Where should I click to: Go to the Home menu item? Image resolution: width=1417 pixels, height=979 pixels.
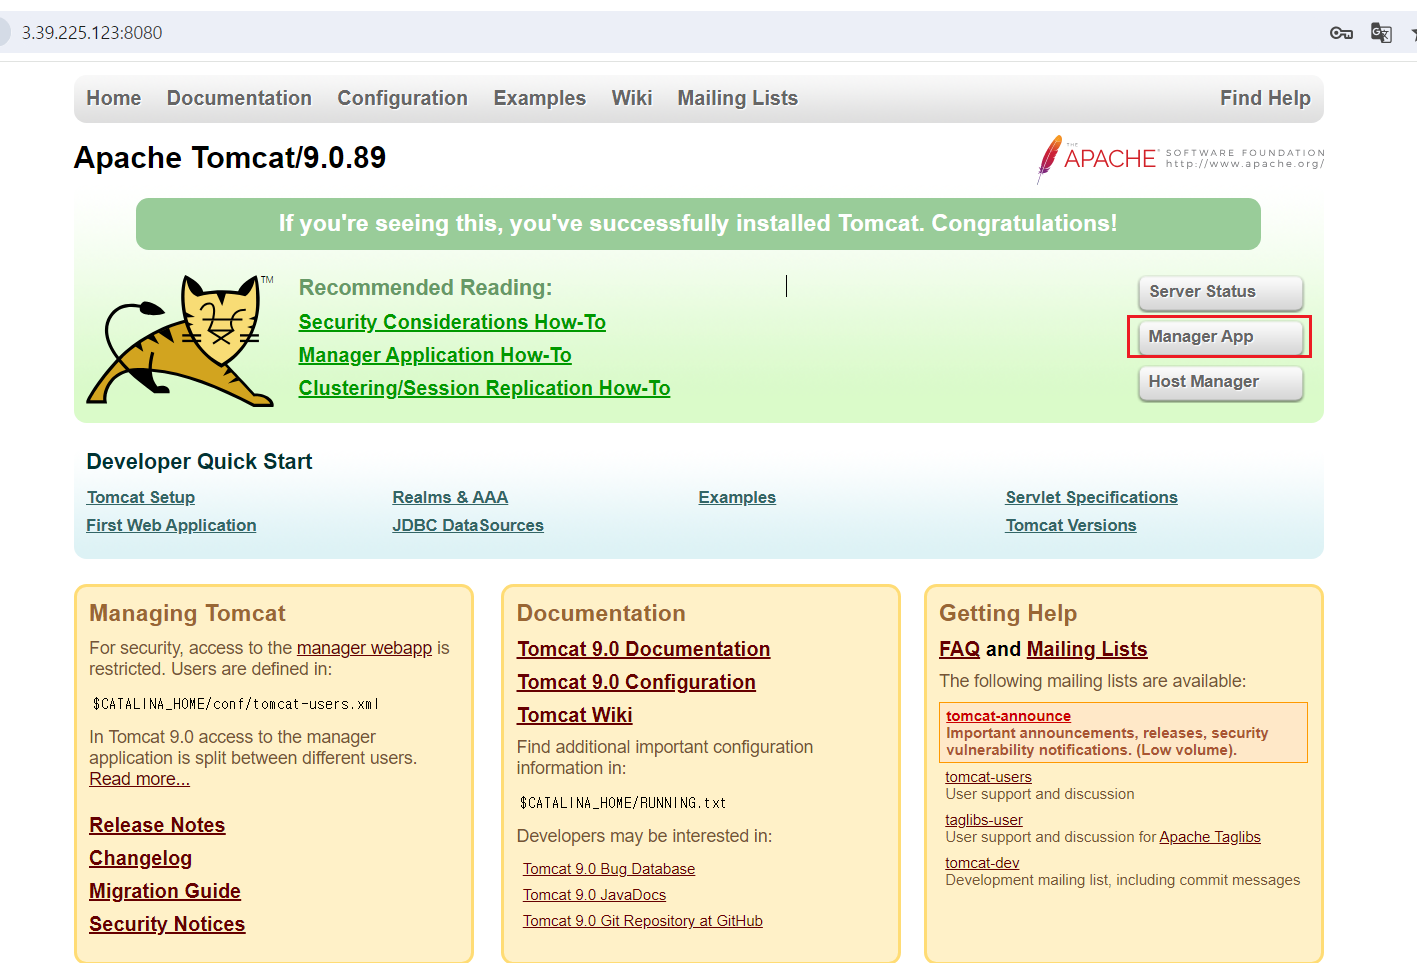coord(114,98)
